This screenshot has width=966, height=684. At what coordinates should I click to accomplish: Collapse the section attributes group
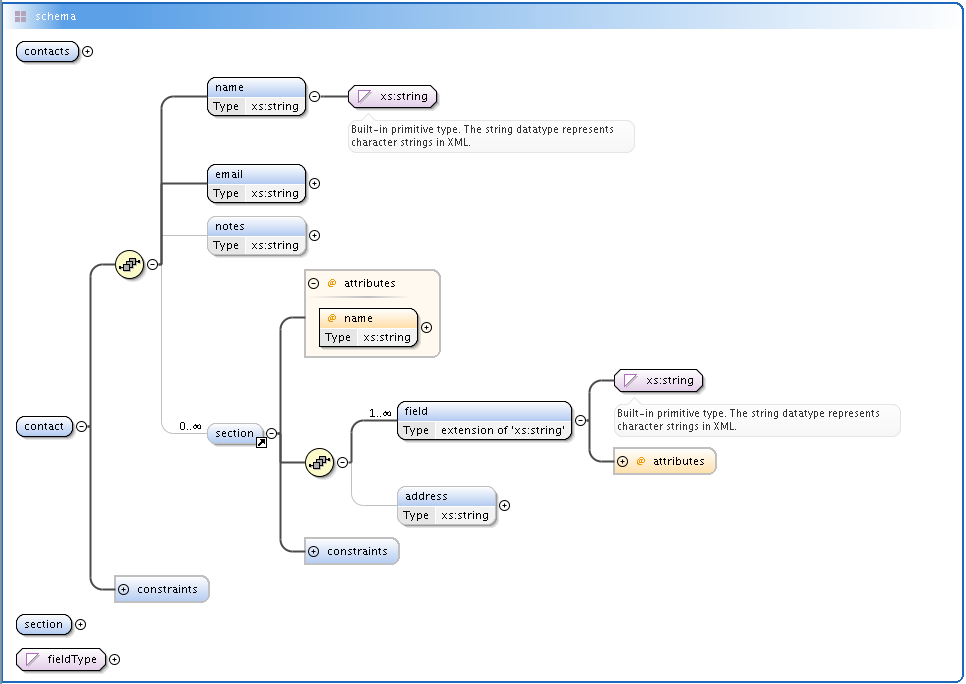pos(314,283)
